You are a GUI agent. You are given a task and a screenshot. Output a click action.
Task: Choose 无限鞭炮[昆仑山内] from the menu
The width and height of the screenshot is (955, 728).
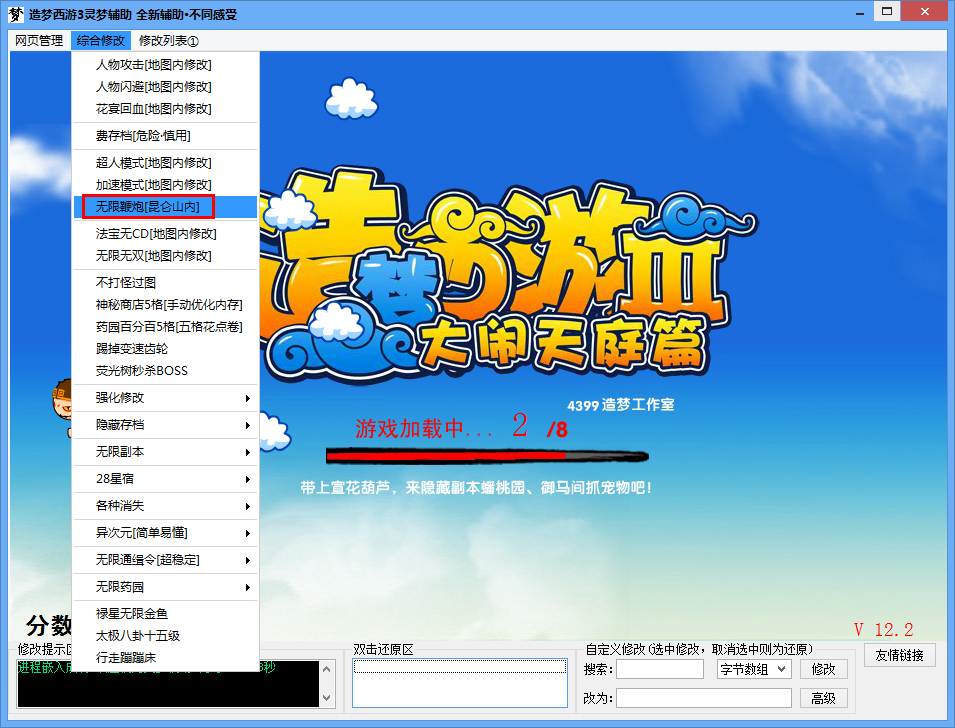(x=147, y=207)
